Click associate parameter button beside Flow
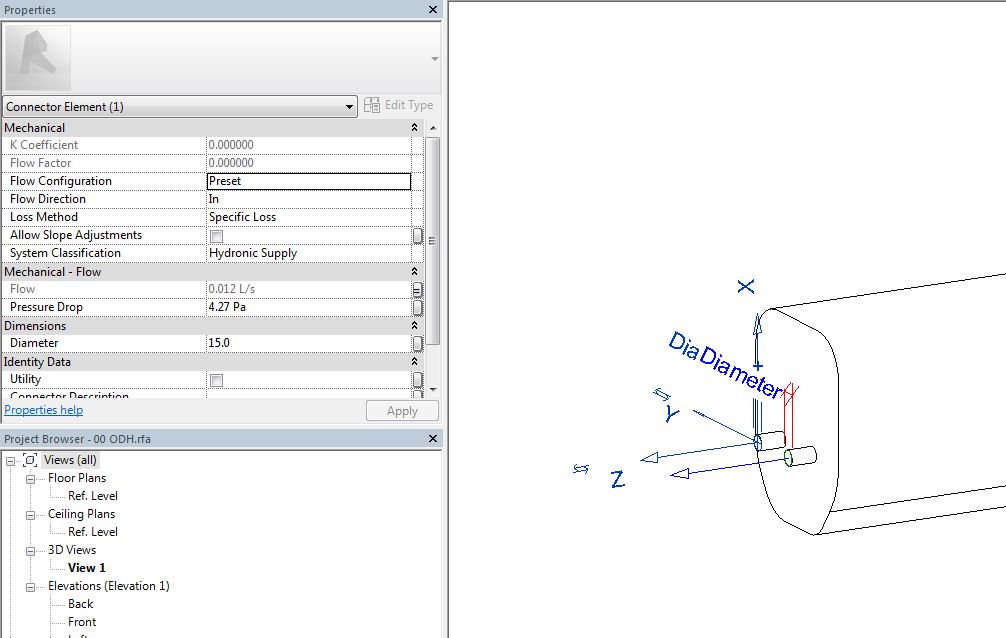Screen dimensions: 1006x638 click(419, 289)
